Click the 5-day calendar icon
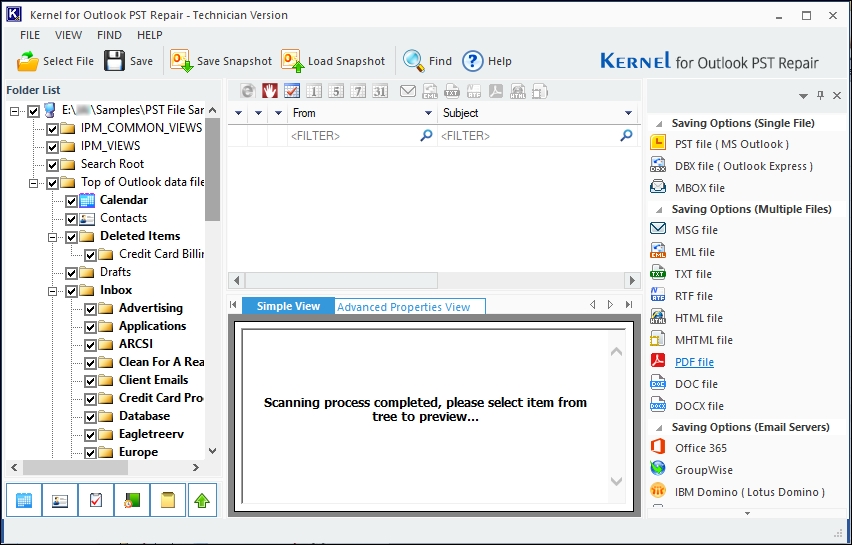 pos(336,91)
